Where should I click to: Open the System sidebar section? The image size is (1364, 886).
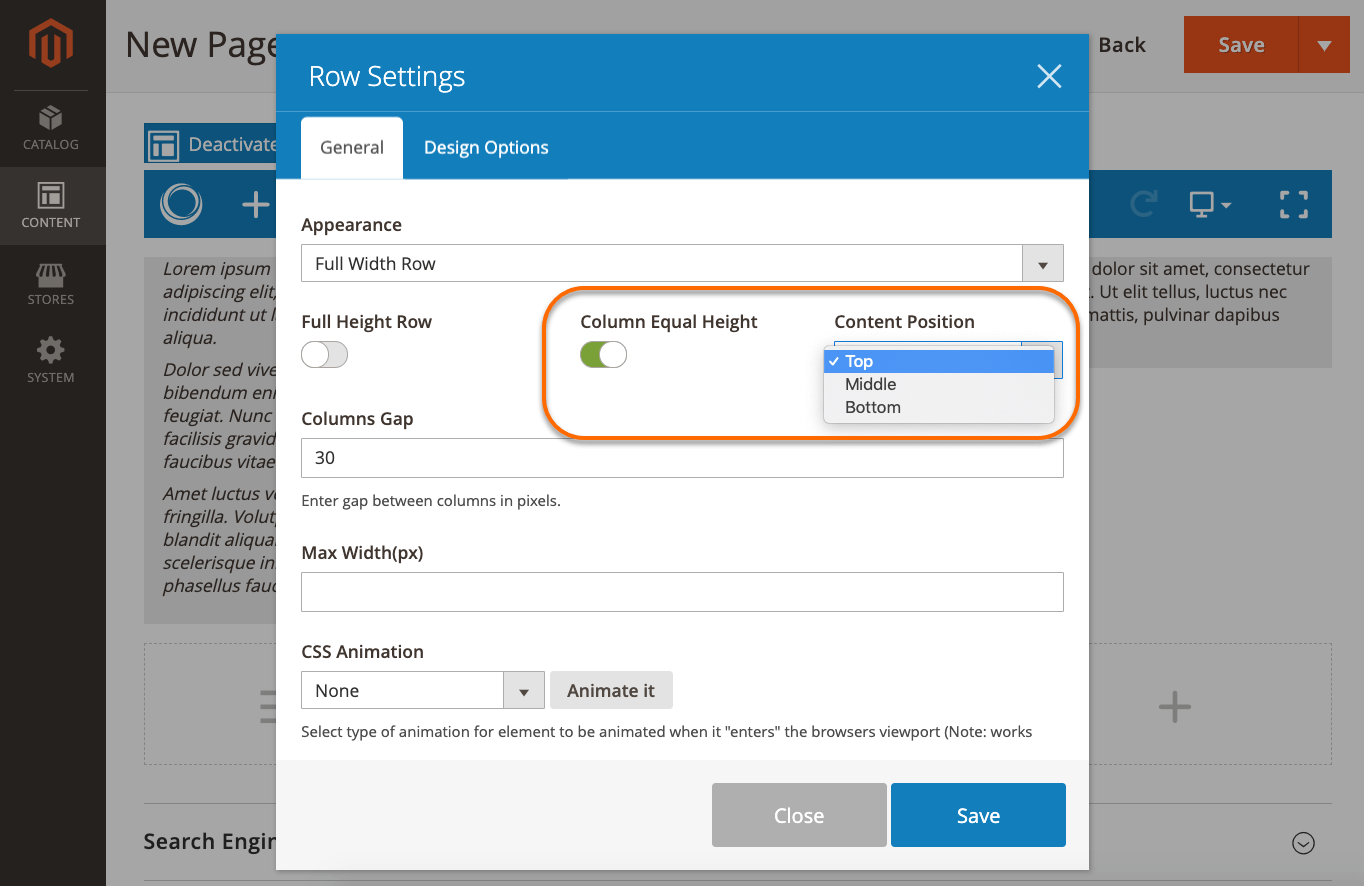tap(51, 361)
